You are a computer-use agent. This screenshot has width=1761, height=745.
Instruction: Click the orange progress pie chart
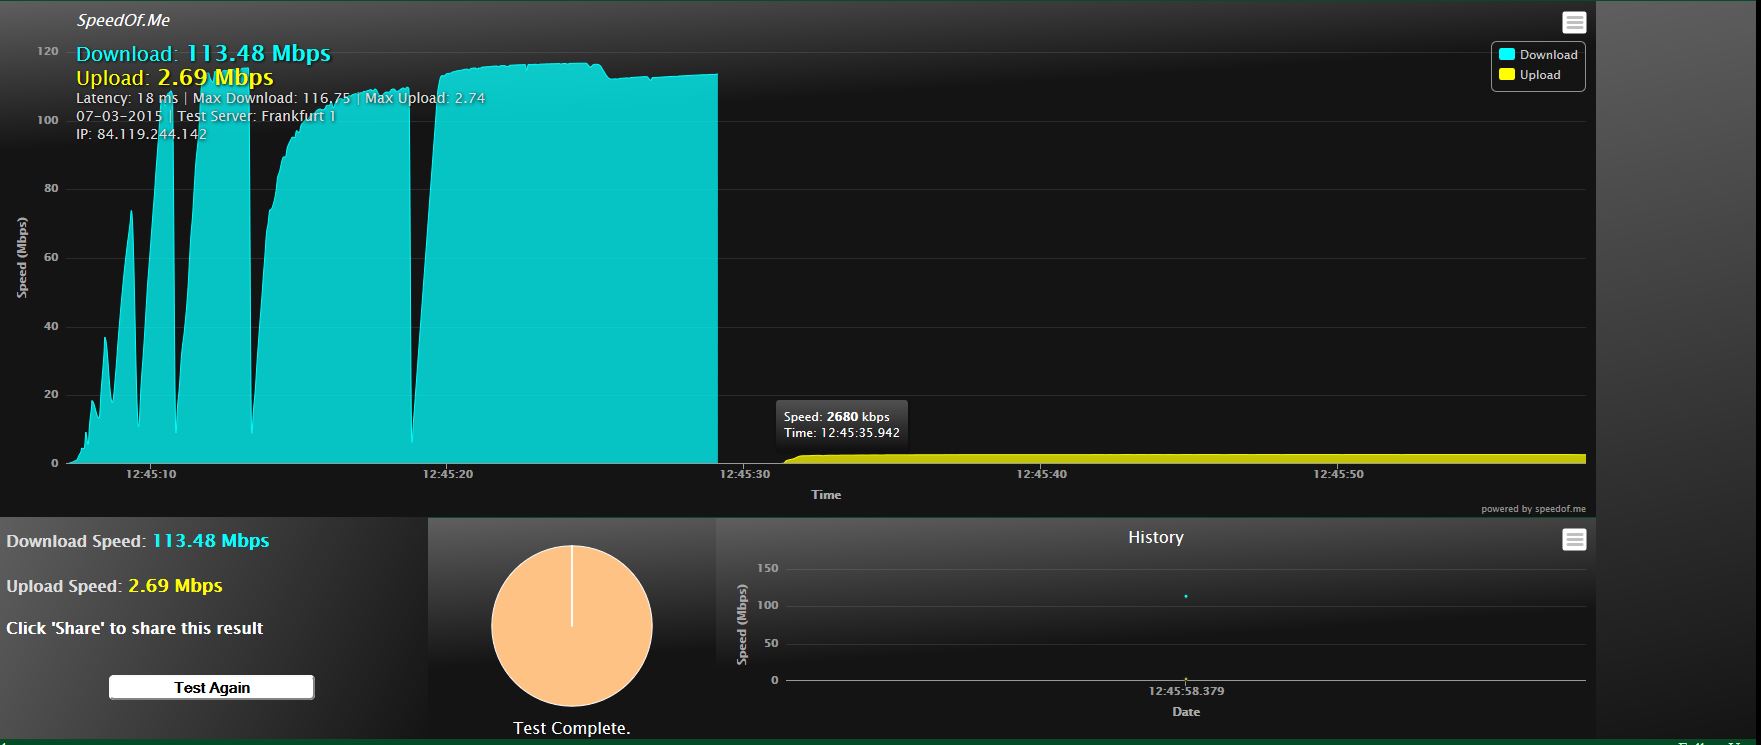pyautogui.click(x=571, y=626)
